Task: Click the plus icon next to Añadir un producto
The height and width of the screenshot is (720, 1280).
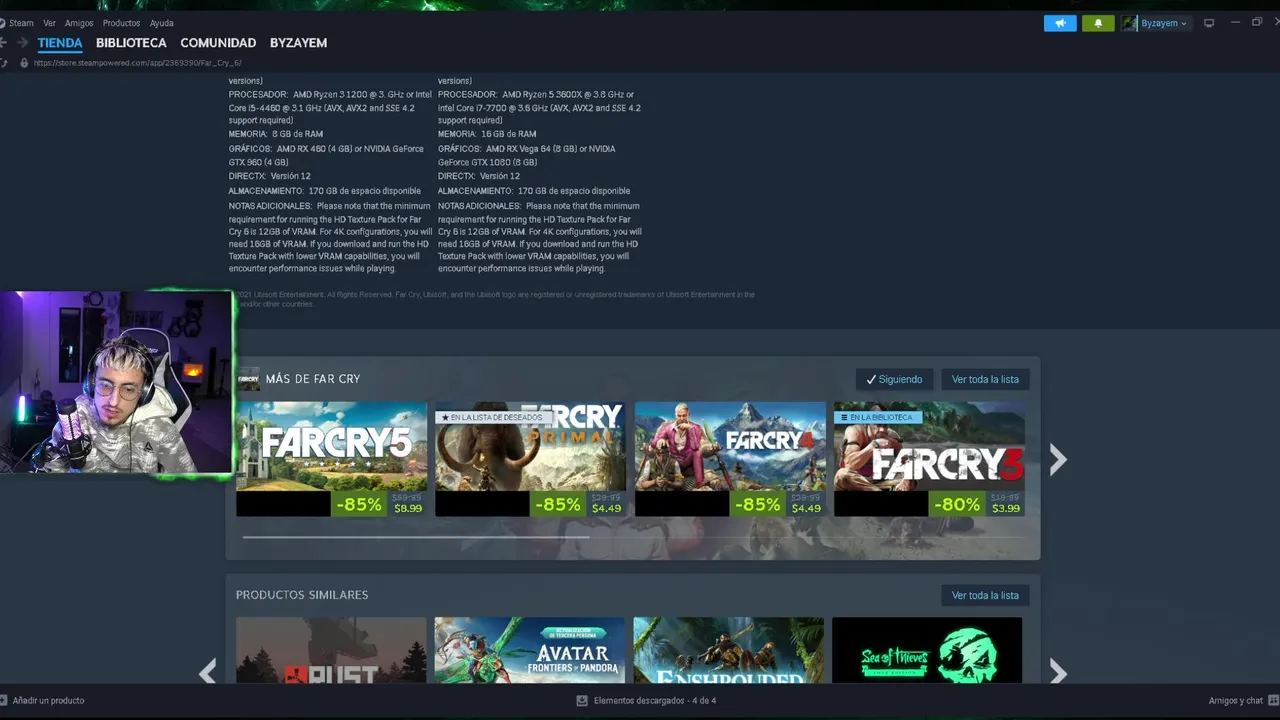Action: [x=3, y=700]
